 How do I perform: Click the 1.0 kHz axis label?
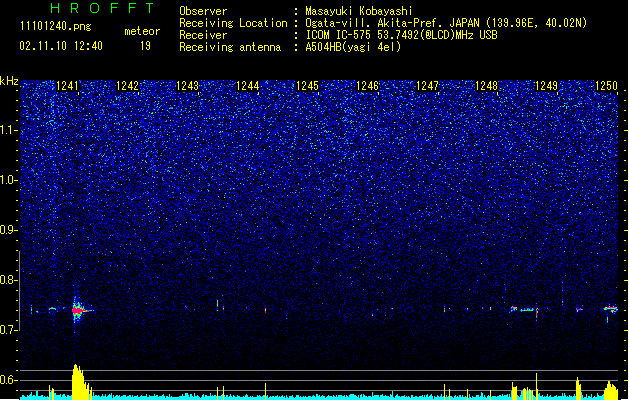(x=9, y=181)
